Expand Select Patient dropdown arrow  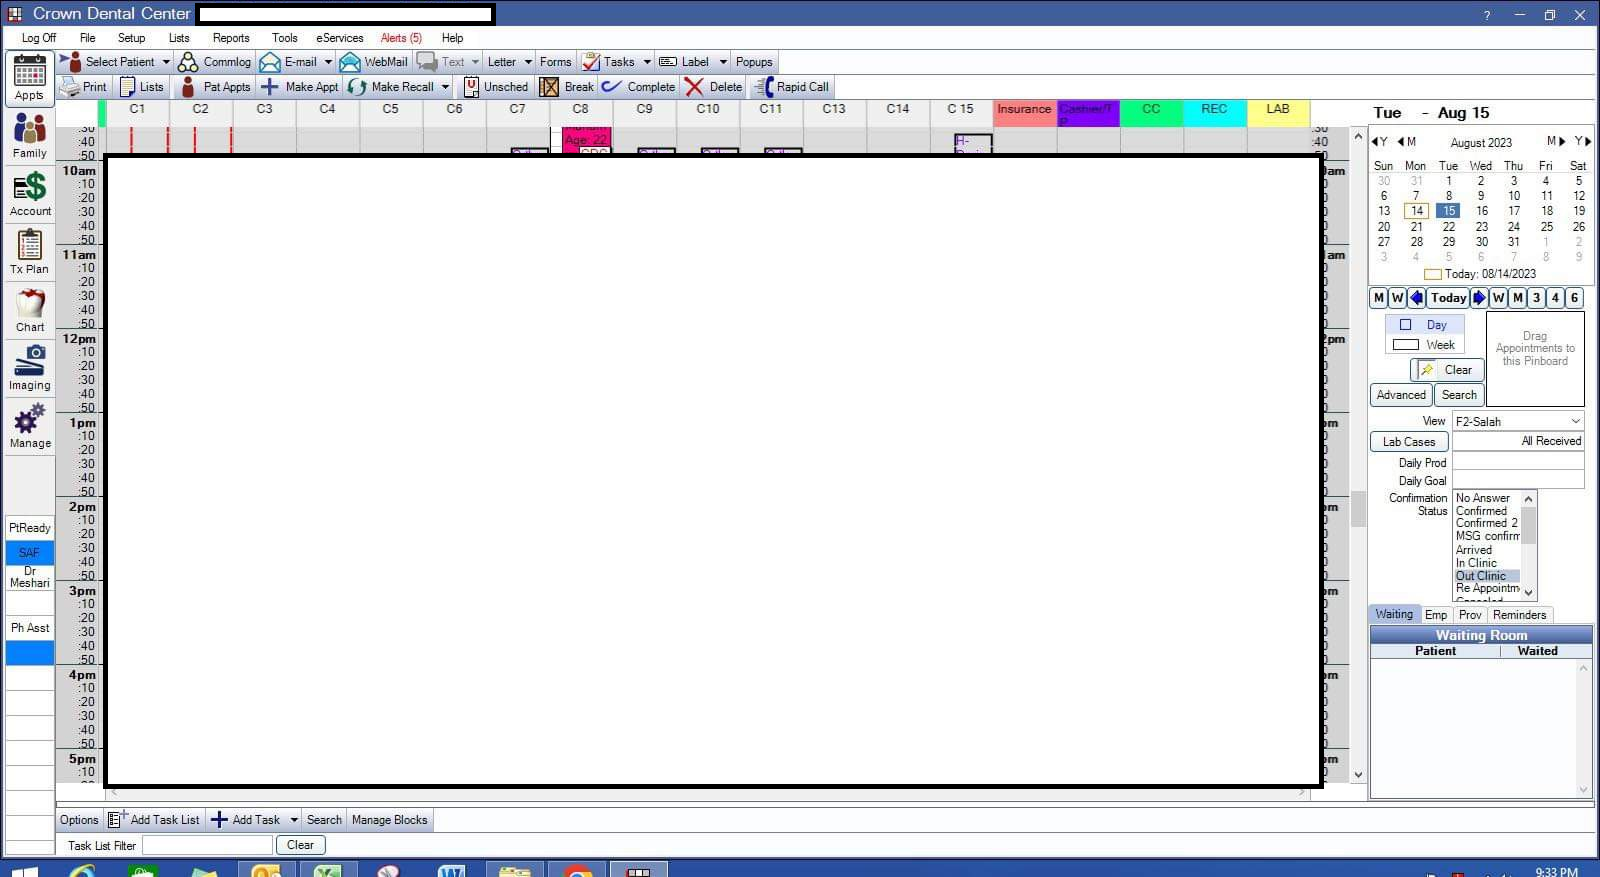pyautogui.click(x=166, y=62)
